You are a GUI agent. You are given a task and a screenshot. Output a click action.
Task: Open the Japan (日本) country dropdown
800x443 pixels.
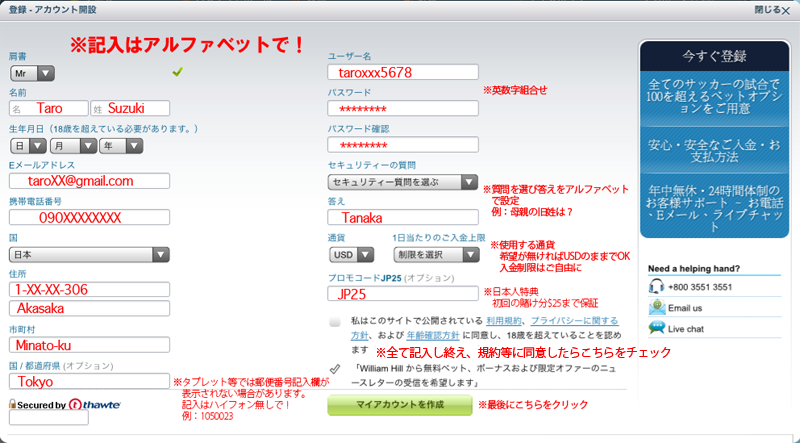pyautogui.click(x=89, y=255)
